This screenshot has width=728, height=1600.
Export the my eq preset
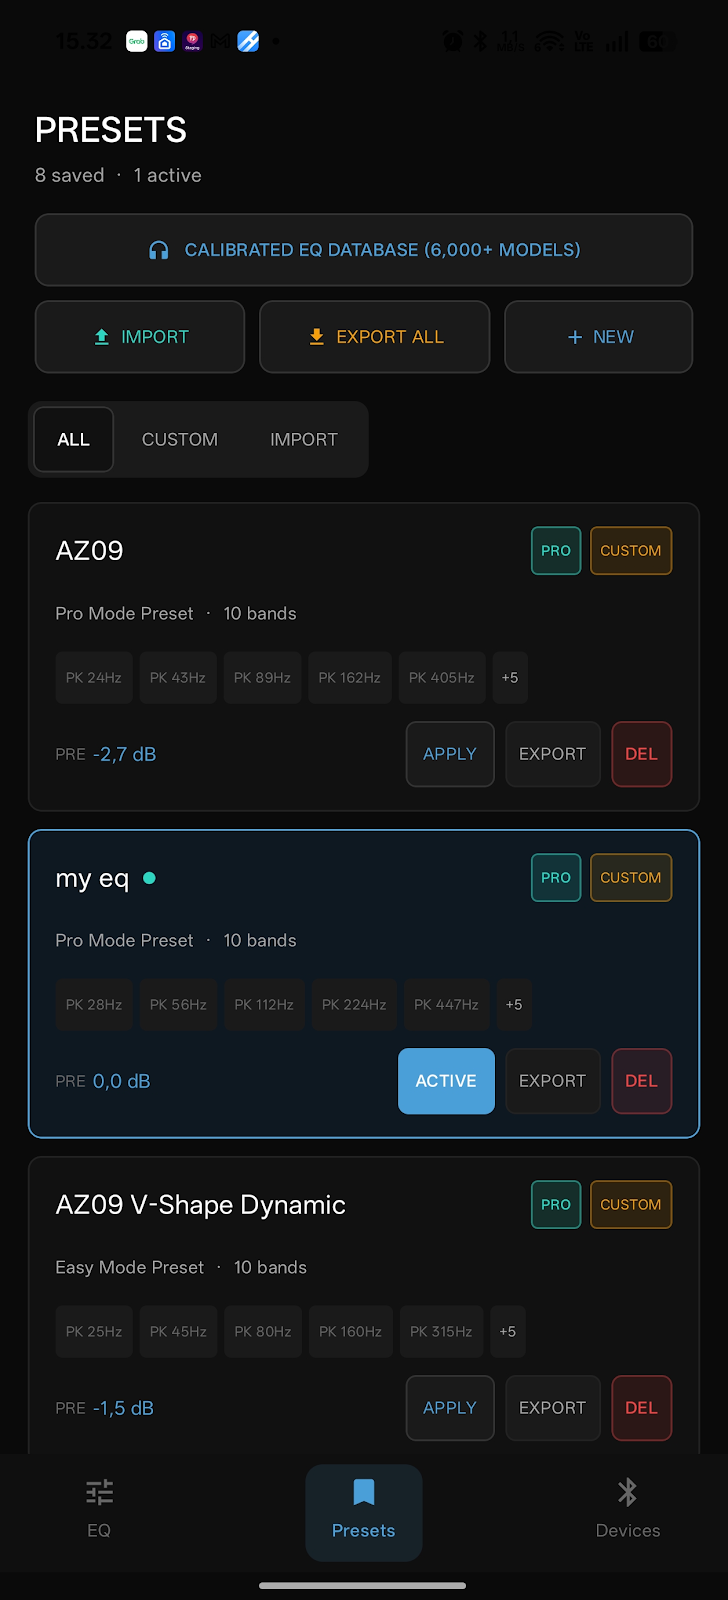(552, 1081)
